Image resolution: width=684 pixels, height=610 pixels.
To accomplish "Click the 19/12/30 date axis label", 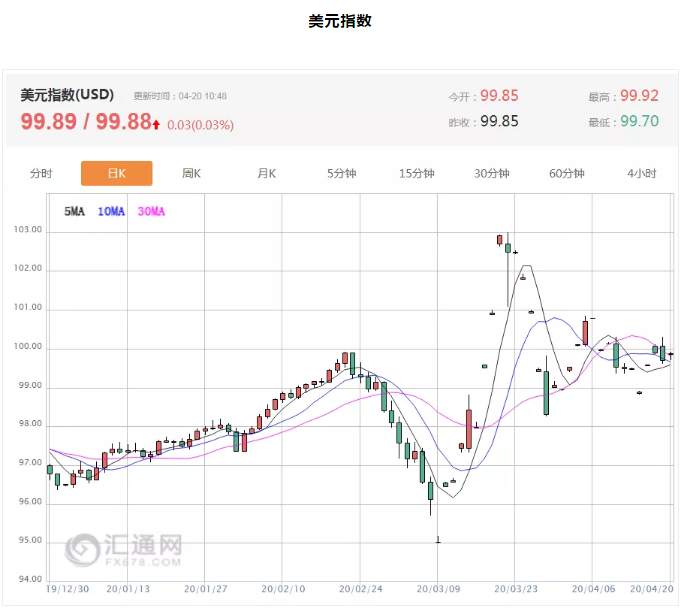I will coord(67,589).
